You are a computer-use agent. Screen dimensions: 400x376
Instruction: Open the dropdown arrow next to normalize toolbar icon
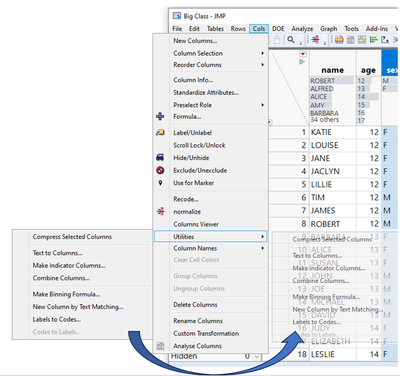tap(325, 43)
